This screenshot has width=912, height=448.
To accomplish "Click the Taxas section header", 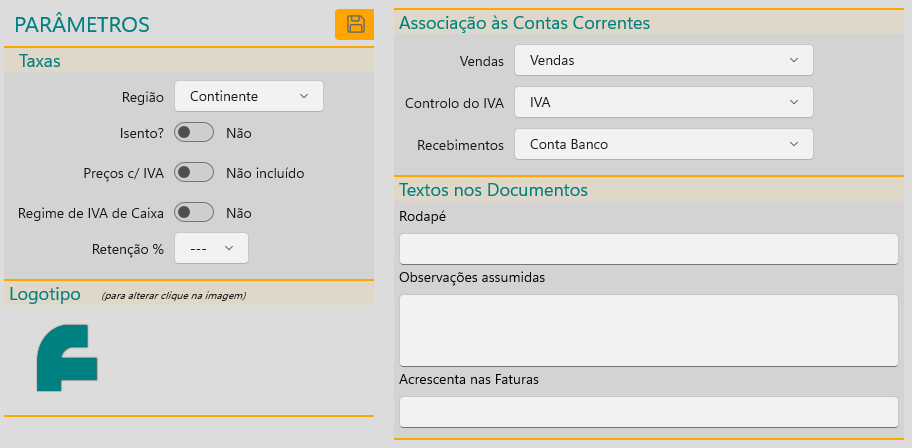I will pyautogui.click(x=40, y=61).
